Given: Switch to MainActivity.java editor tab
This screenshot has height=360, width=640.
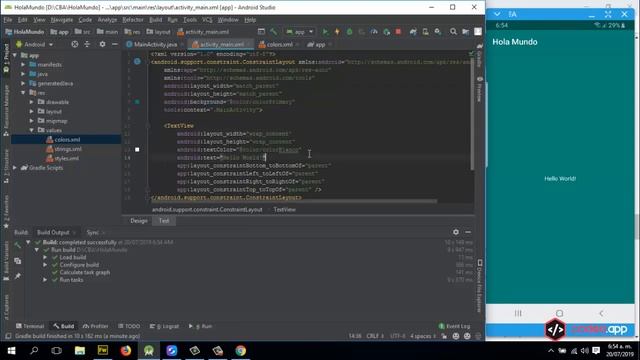Looking at the screenshot, I should [155, 44].
